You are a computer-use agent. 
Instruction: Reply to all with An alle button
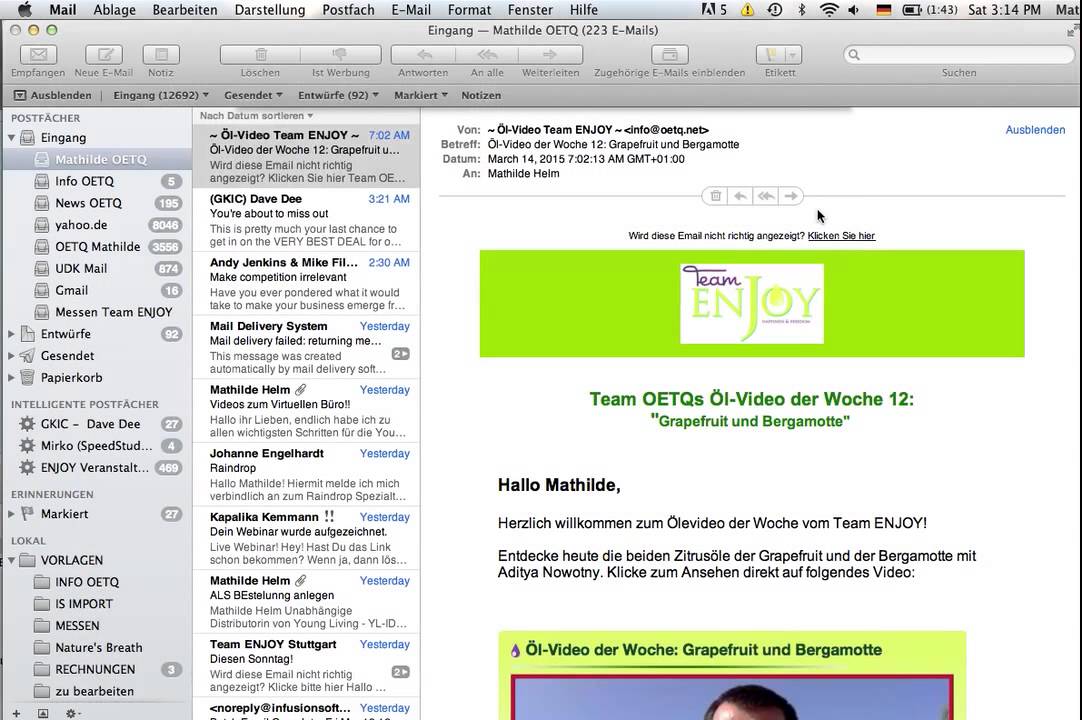pos(487,55)
